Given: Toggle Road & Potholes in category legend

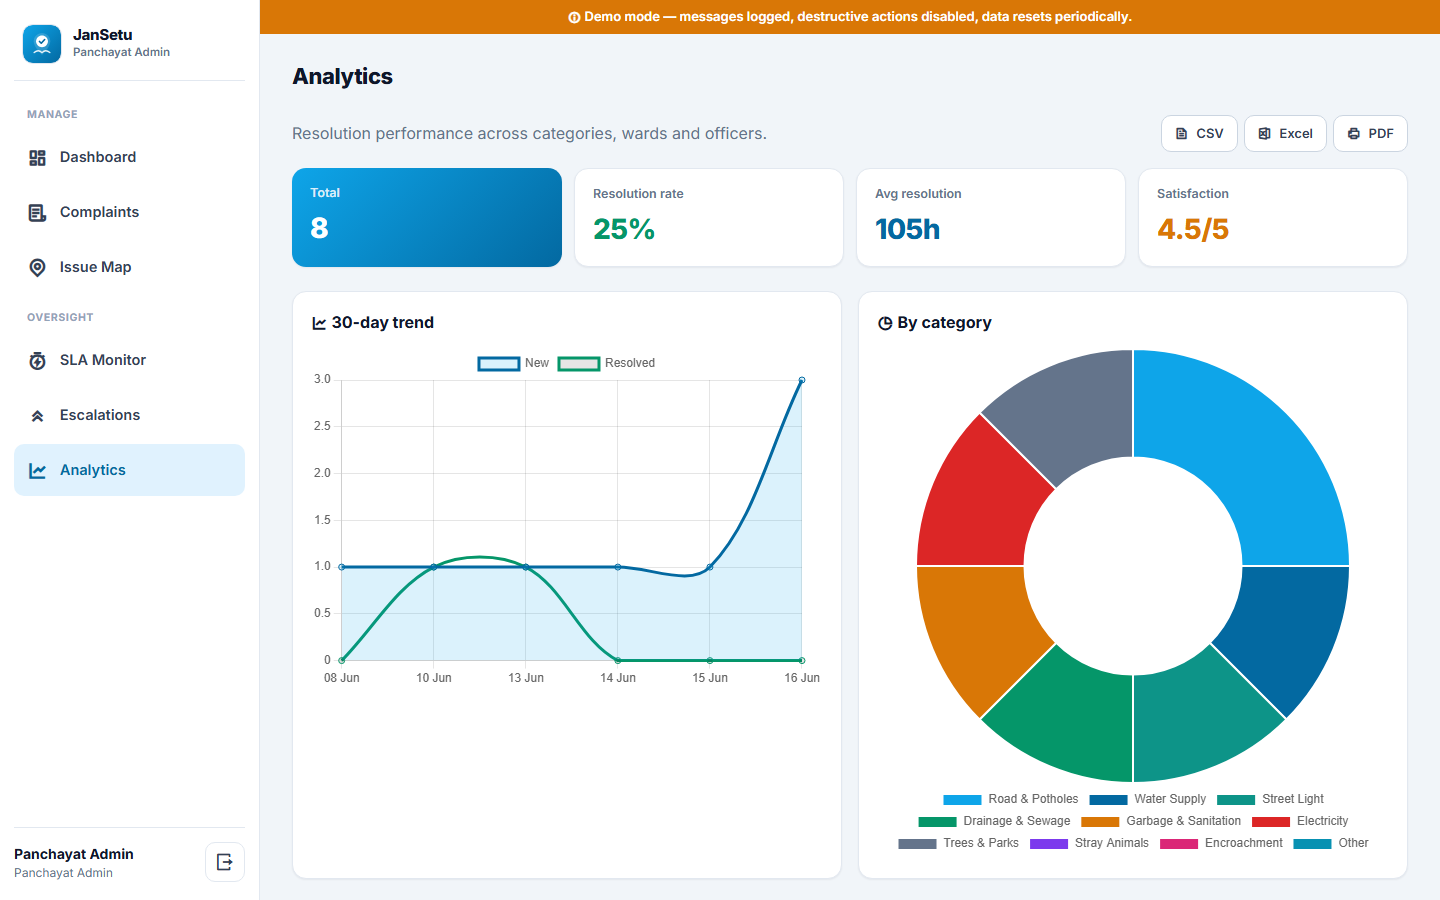Looking at the screenshot, I should tap(1011, 799).
